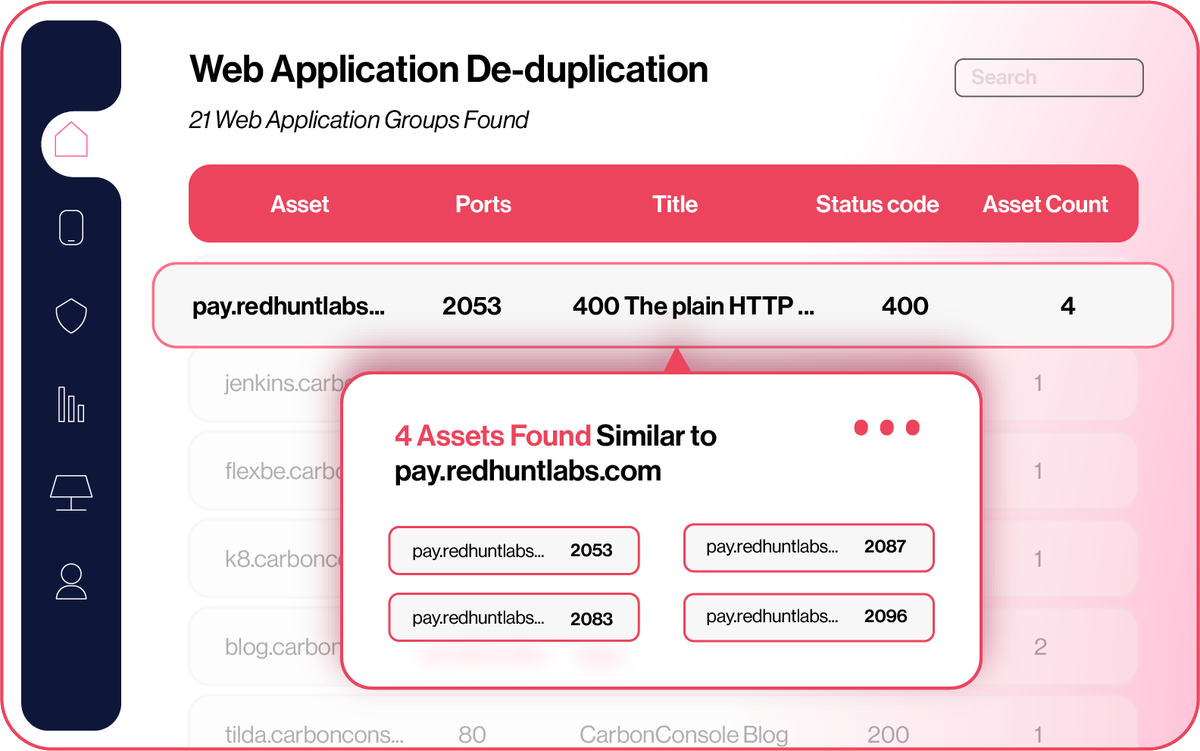Sort by the Asset column header
The width and height of the screenshot is (1200, 751).
point(300,204)
